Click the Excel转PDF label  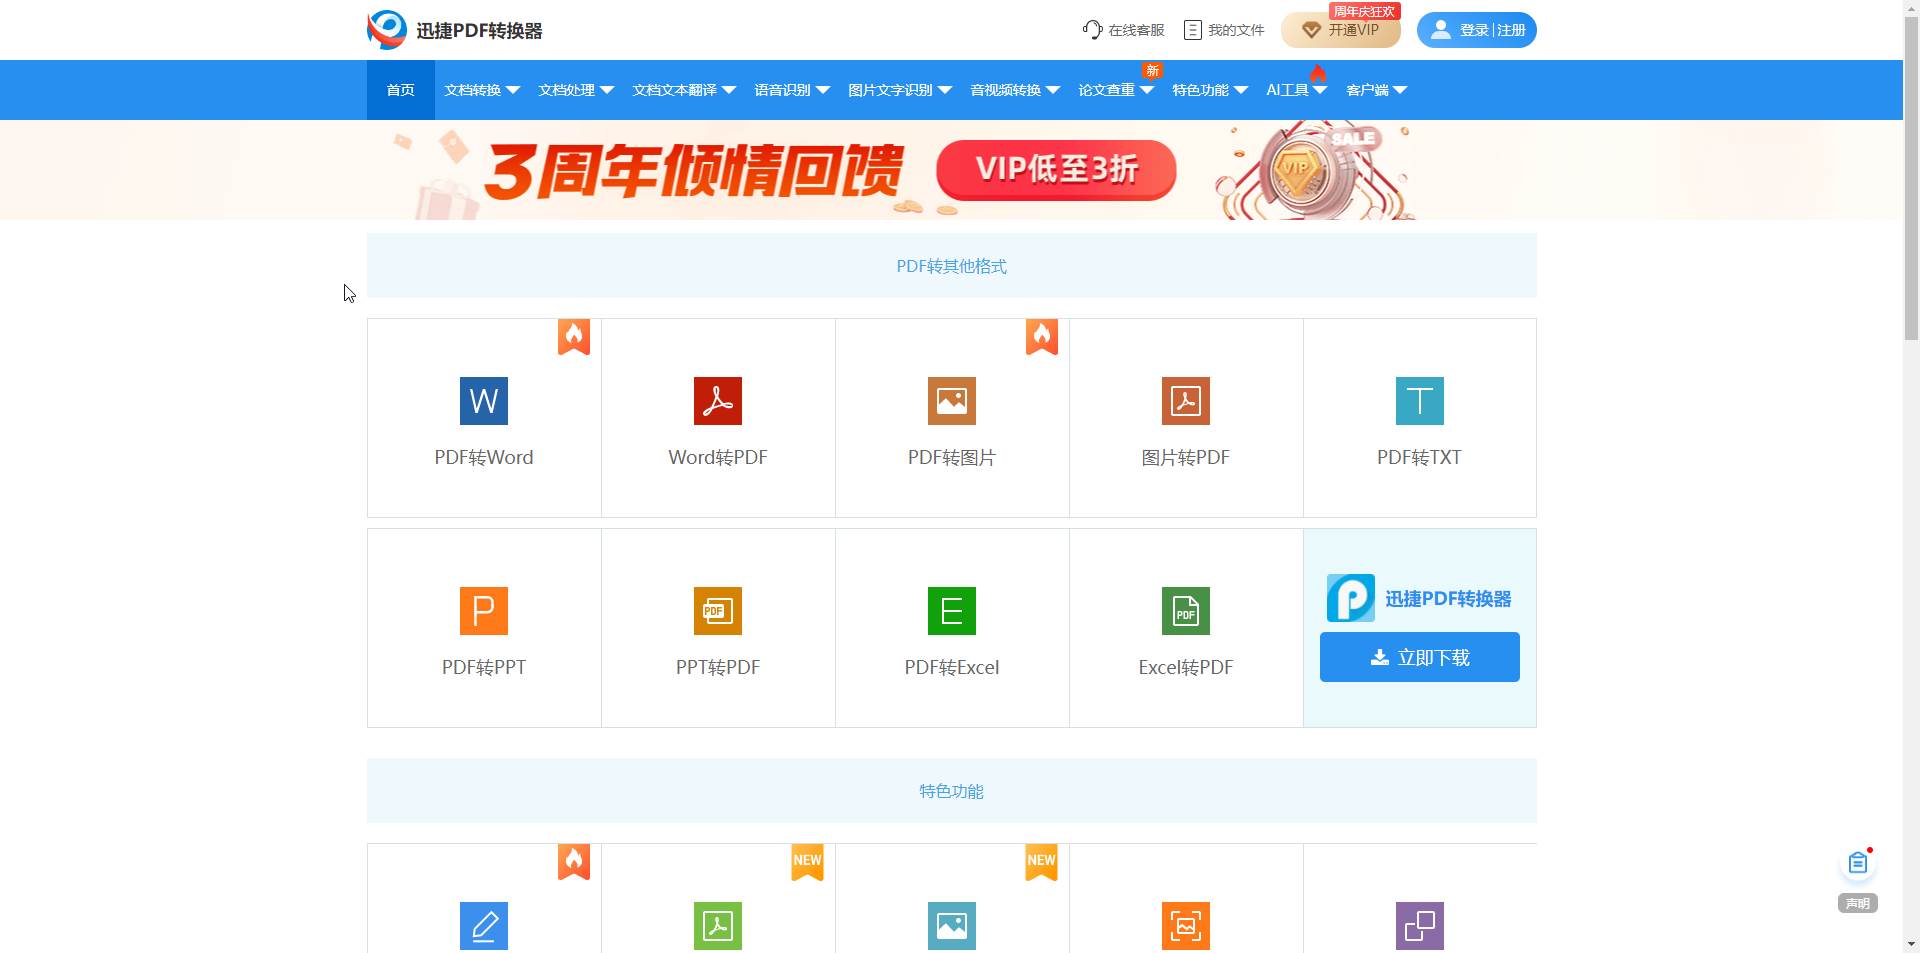(x=1186, y=667)
